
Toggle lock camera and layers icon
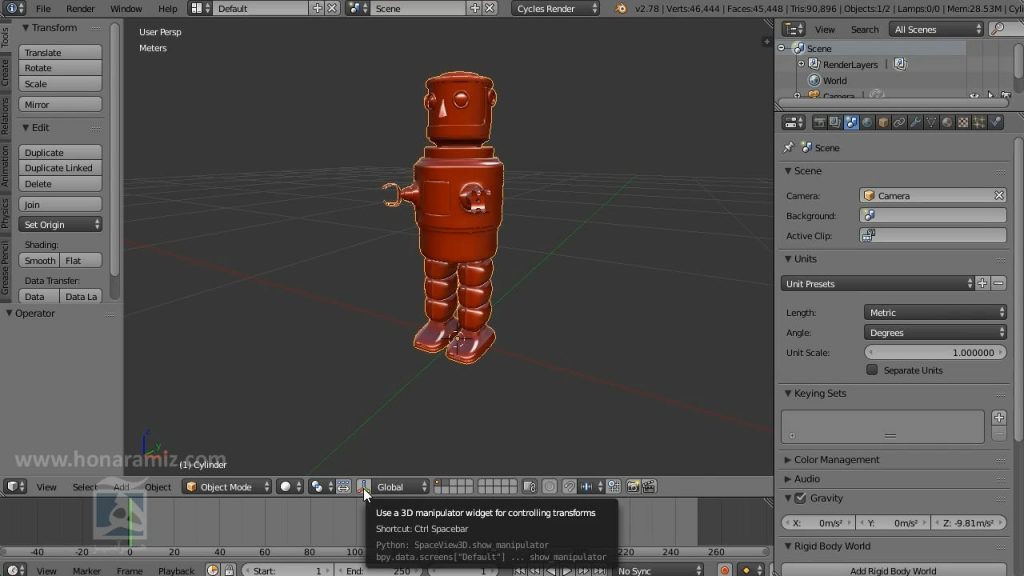(529, 487)
